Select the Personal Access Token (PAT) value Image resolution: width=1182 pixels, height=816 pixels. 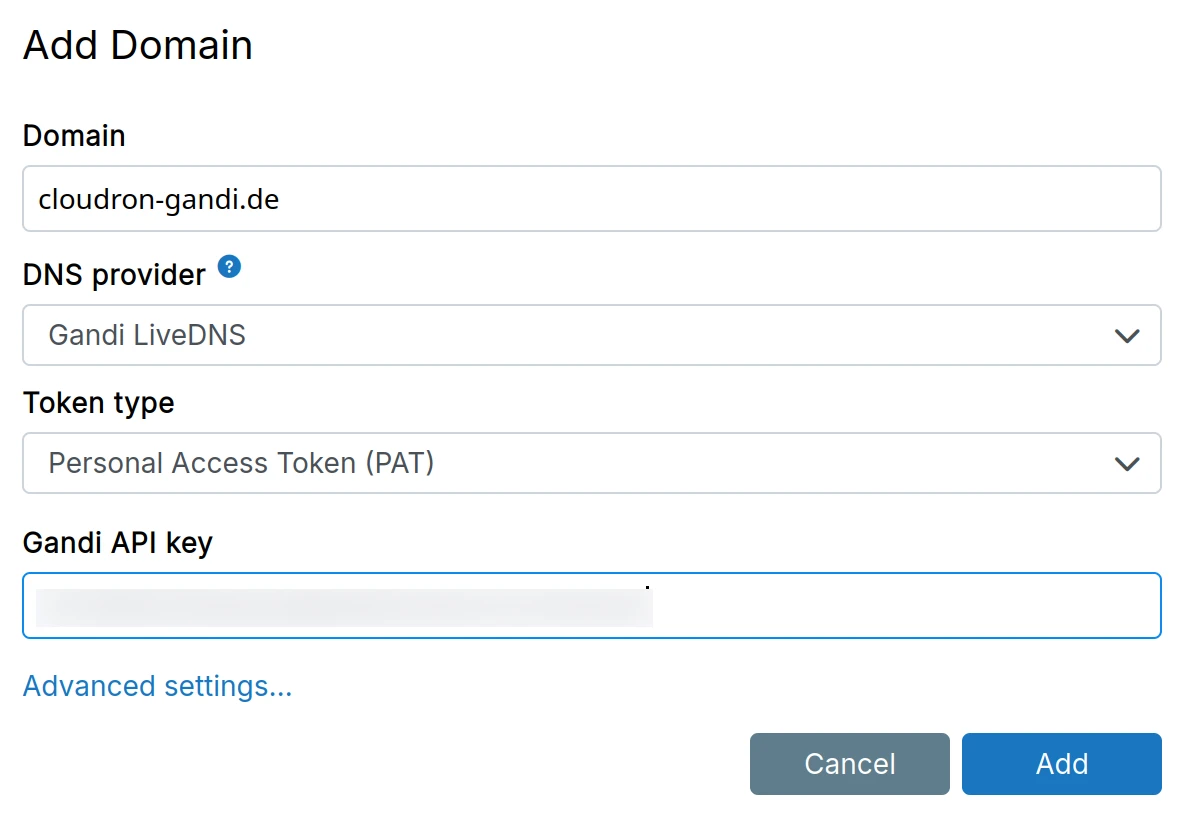[x=241, y=463]
